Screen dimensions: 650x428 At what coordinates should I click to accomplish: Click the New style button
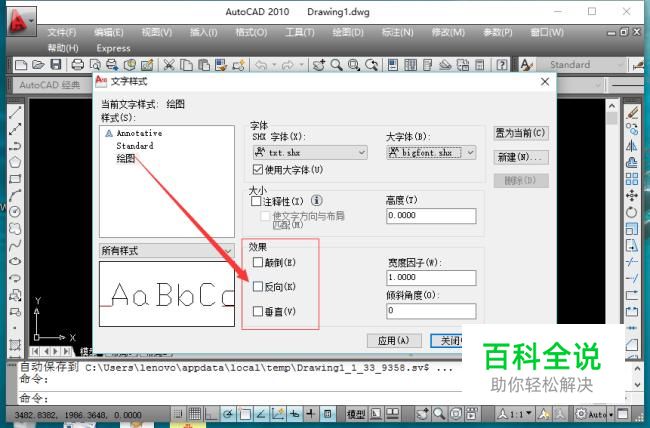tap(521, 157)
